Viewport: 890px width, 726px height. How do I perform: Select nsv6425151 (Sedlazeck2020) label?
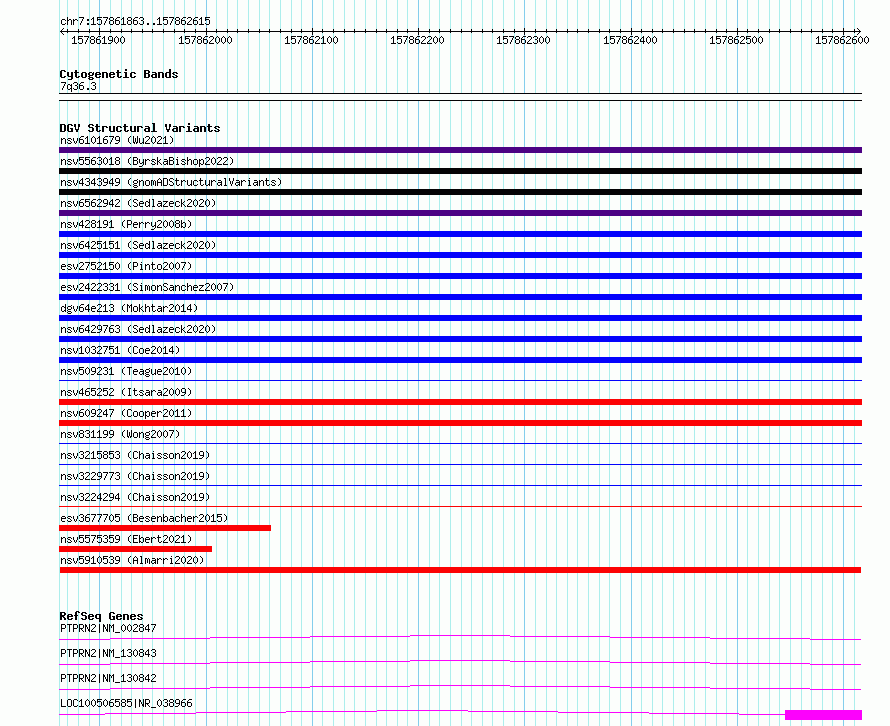138,245
